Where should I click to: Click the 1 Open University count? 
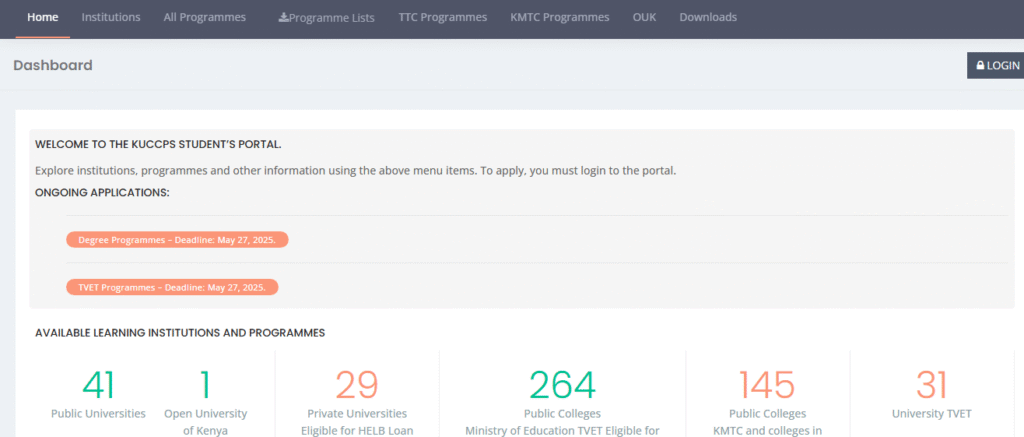point(206,385)
